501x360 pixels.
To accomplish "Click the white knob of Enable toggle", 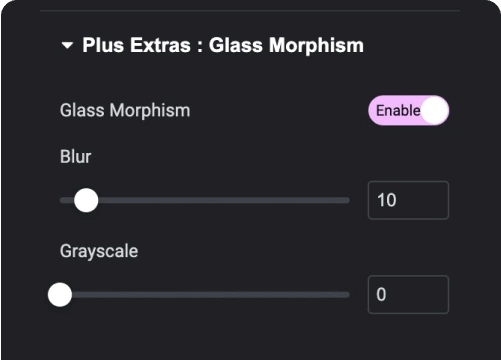I will coord(434,110).
